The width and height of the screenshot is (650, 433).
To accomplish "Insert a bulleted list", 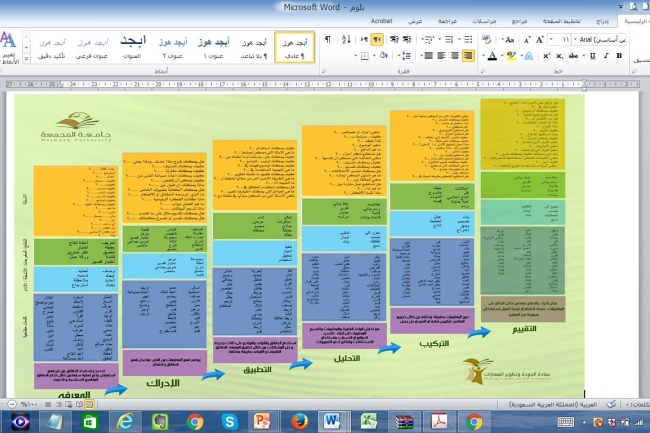I will [468, 39].
